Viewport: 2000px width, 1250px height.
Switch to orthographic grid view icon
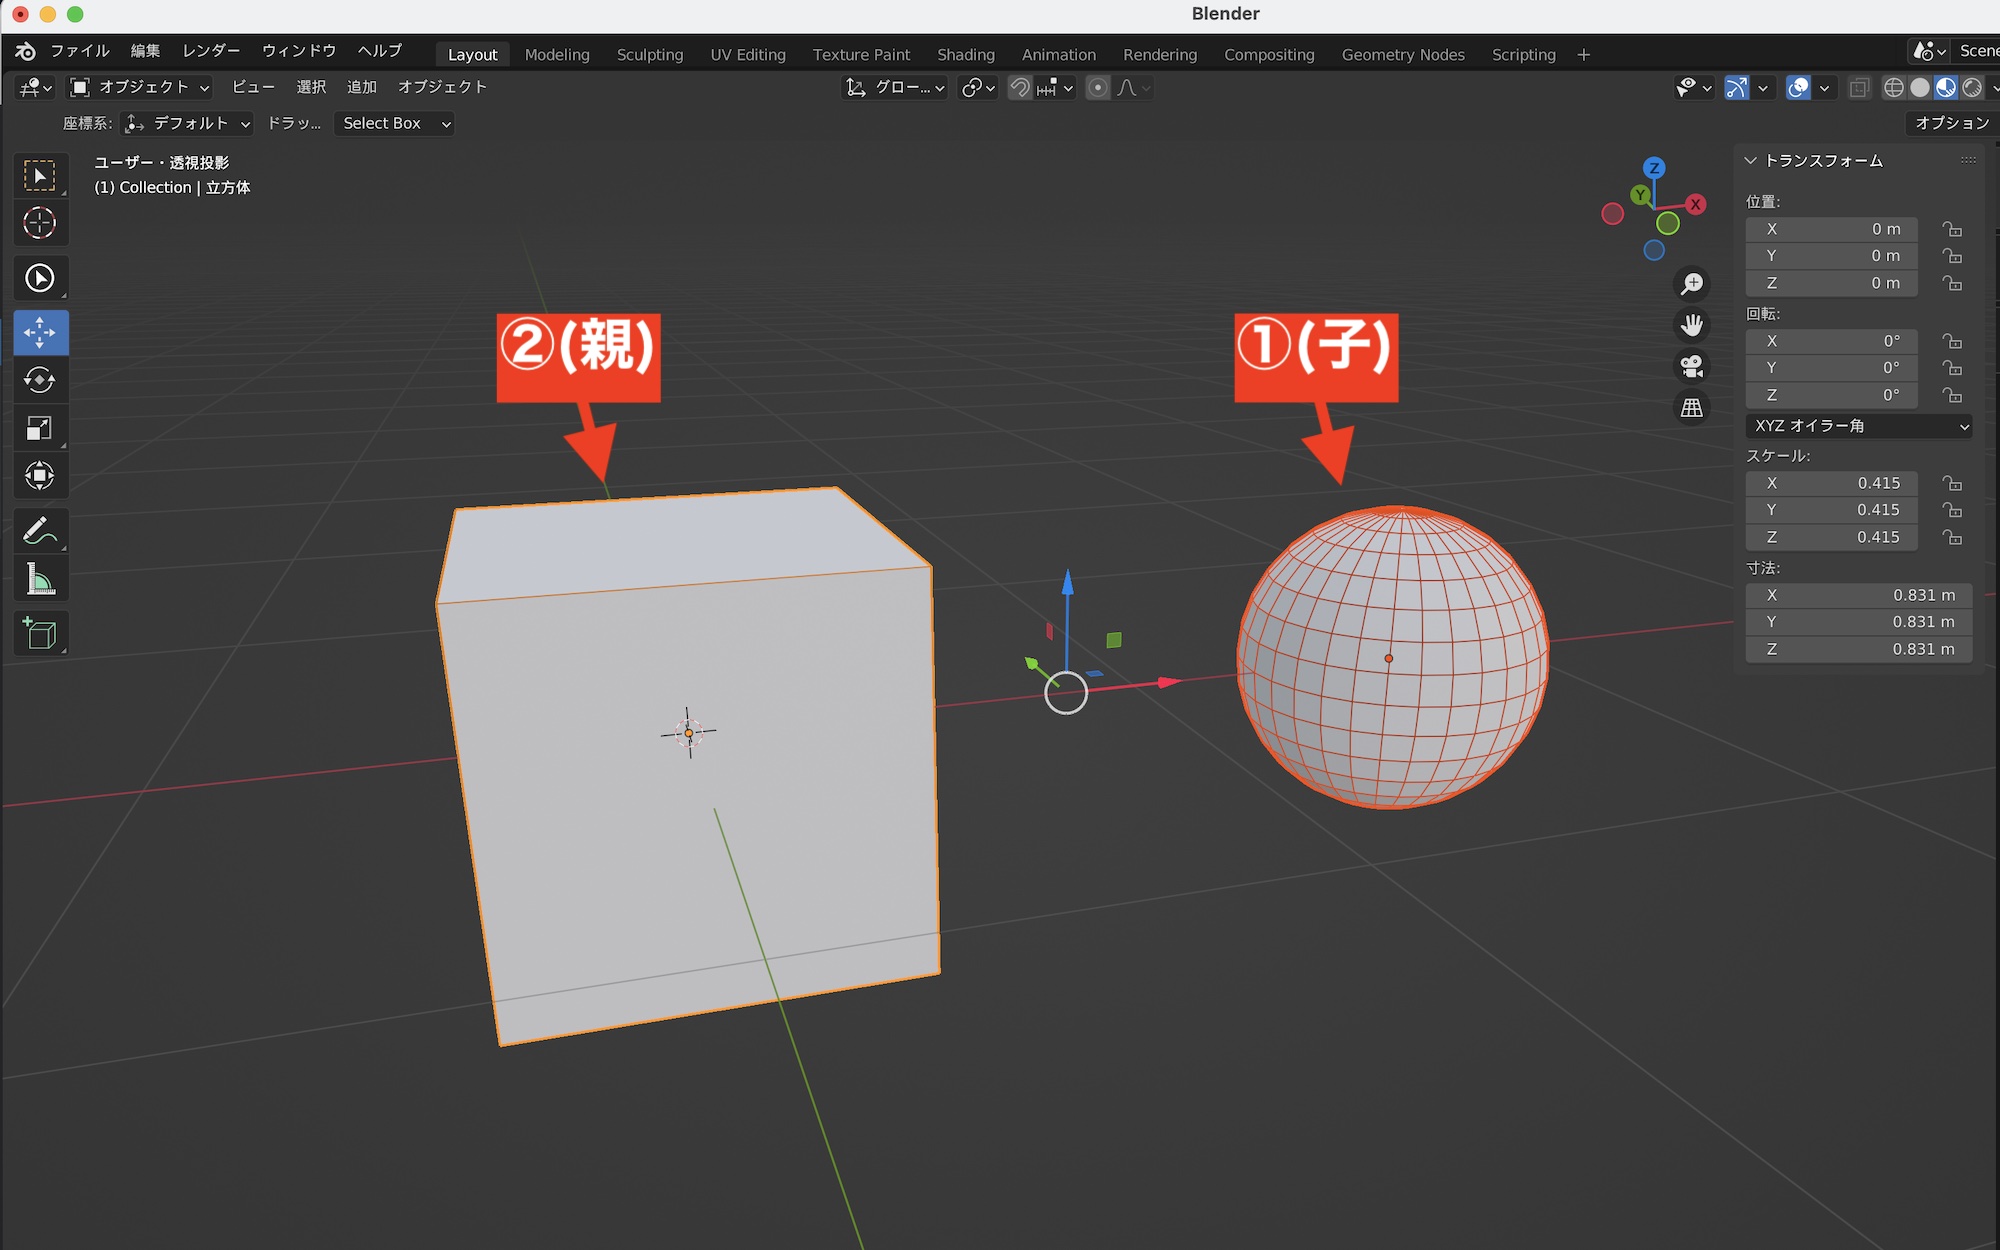(x=1692, y=407)
